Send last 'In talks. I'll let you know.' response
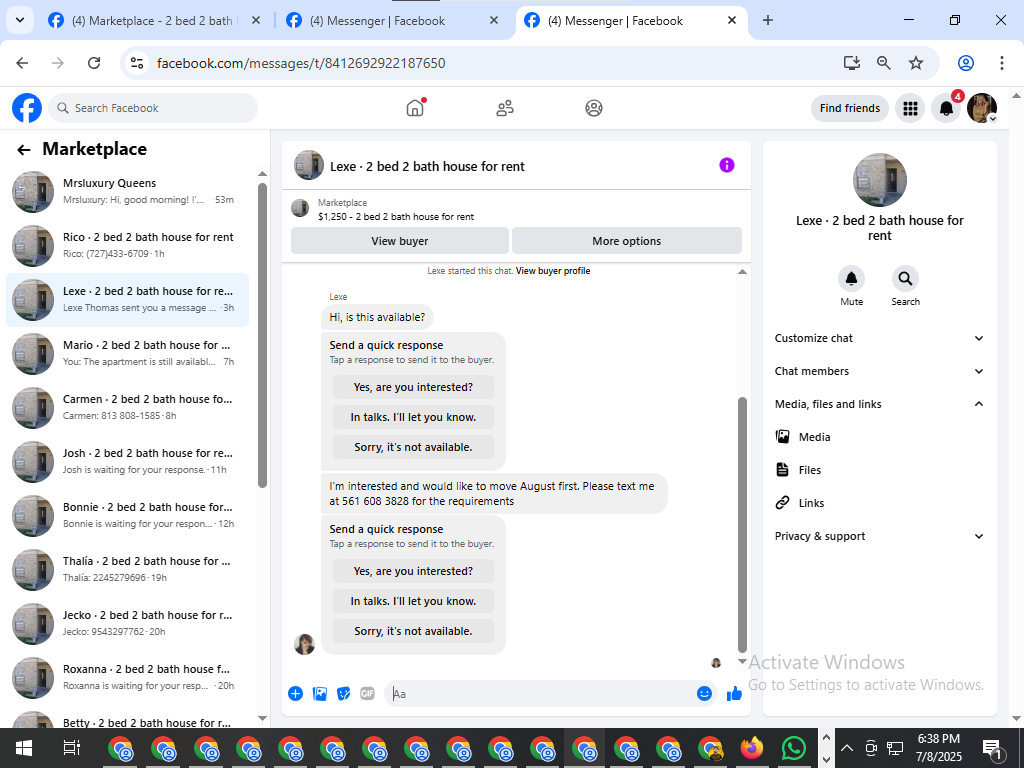Viewport: 1024px width, 768px height. point(413,601)
